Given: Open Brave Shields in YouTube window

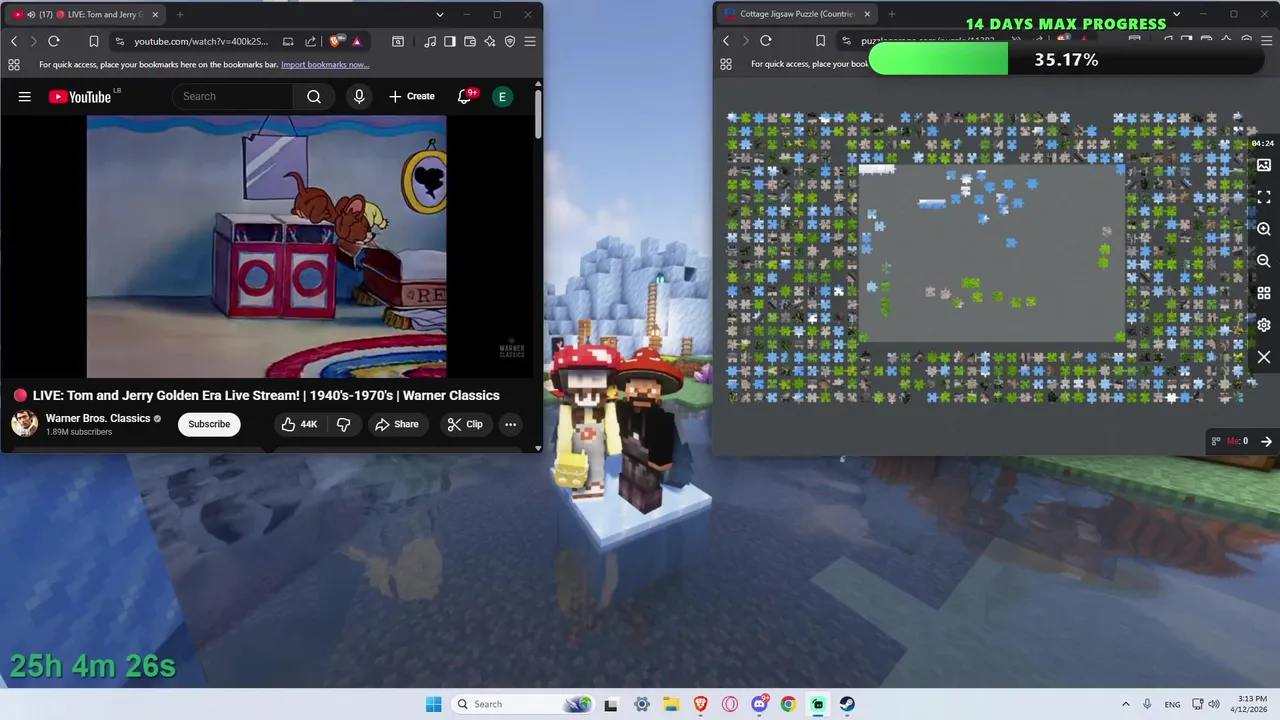Looking at the screenshot, I should (335, 41).
